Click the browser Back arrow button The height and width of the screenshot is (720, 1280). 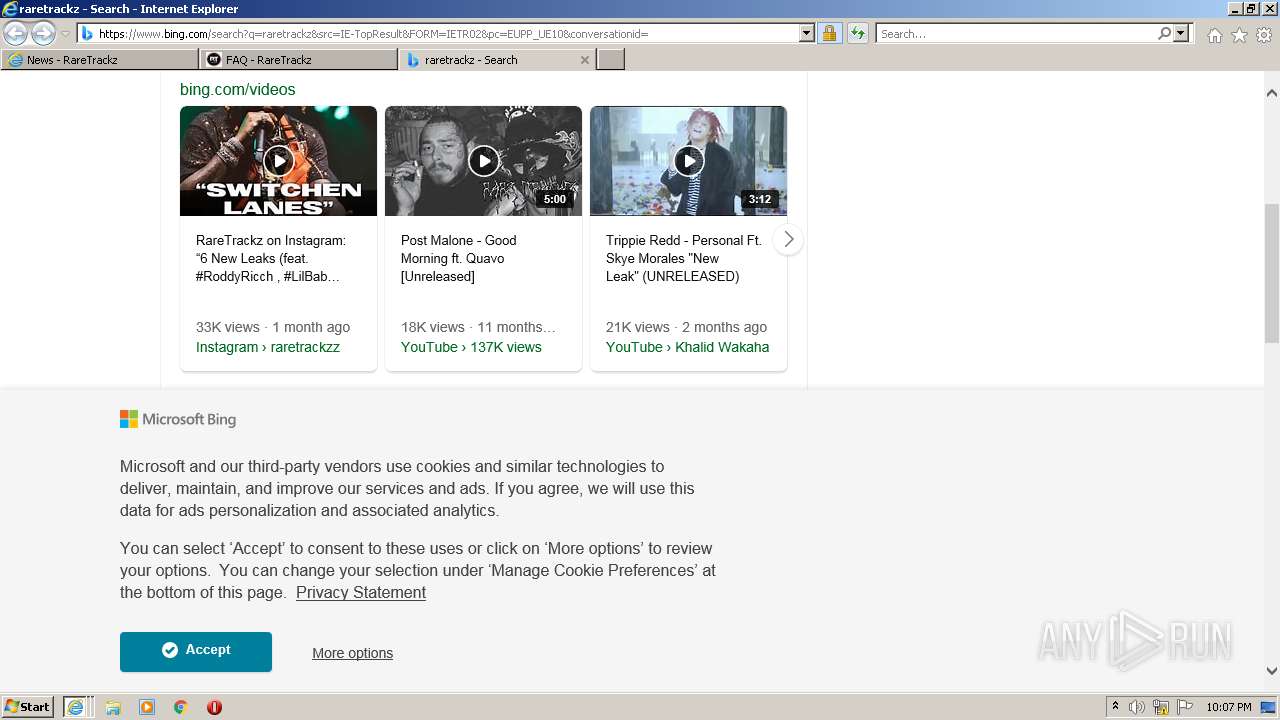(16, 33)
